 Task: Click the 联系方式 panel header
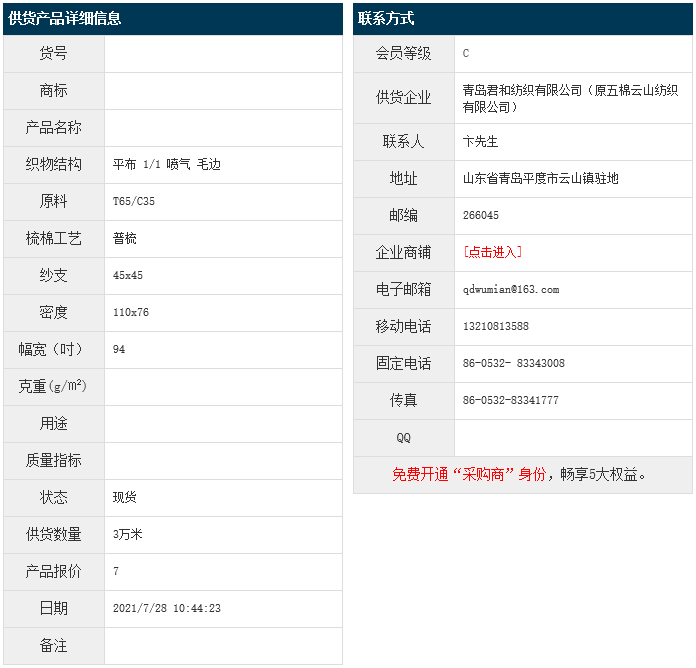(x=386, y=19)
